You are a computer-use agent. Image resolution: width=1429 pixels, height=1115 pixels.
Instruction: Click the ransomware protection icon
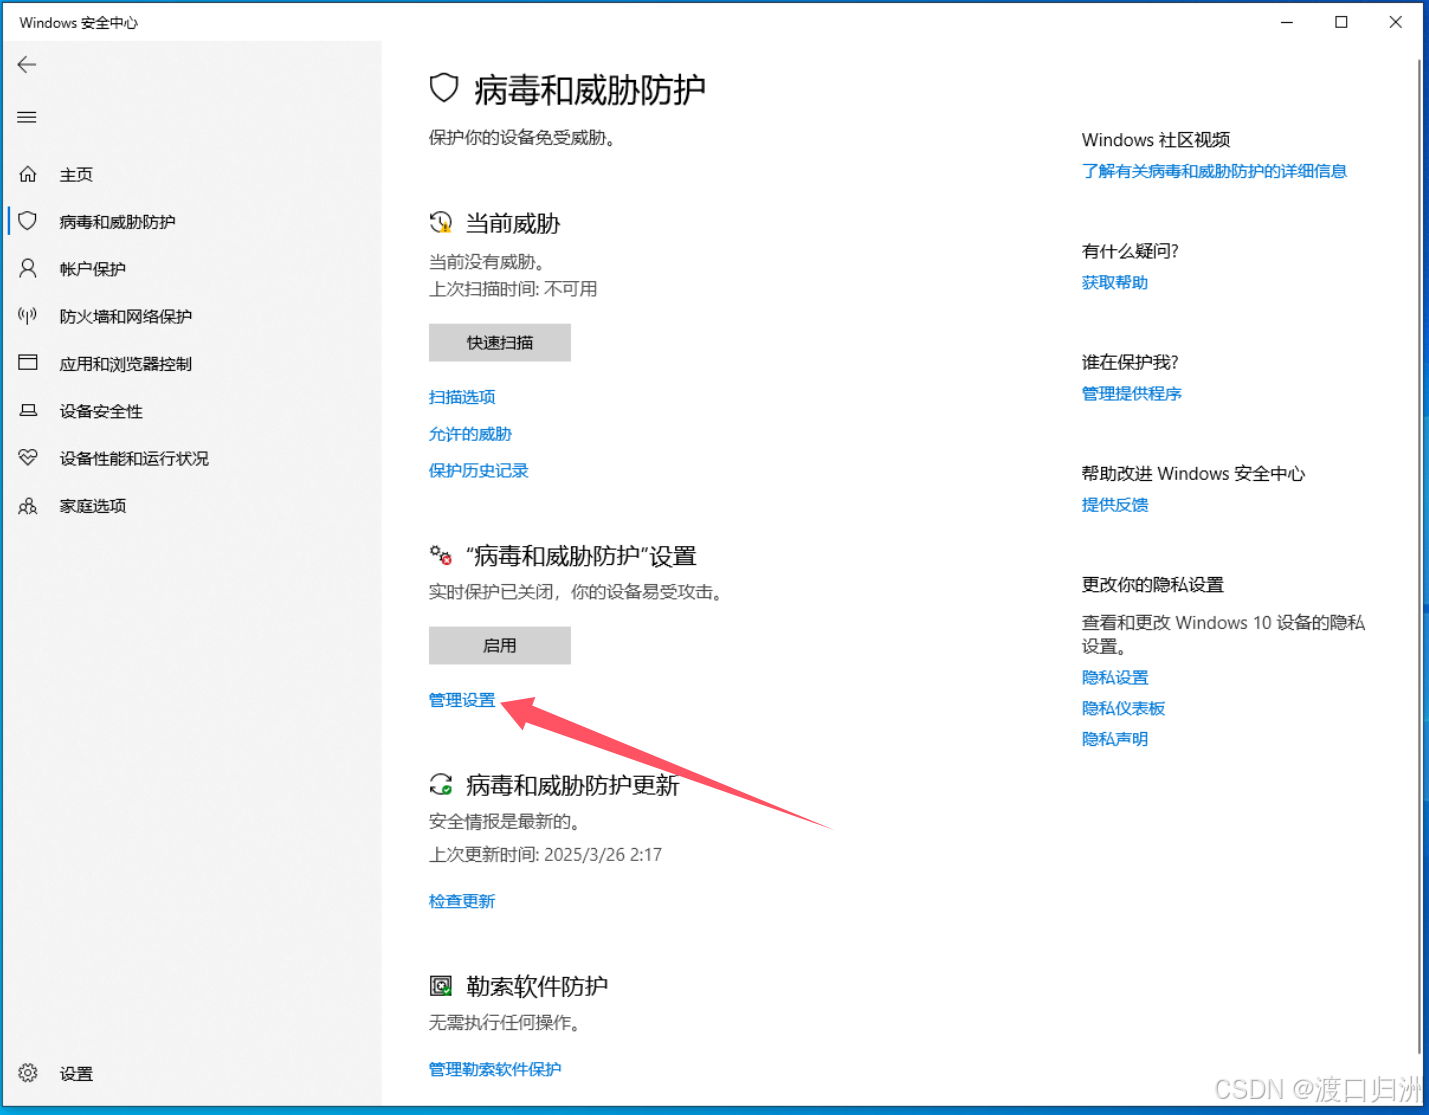point(440,986)
